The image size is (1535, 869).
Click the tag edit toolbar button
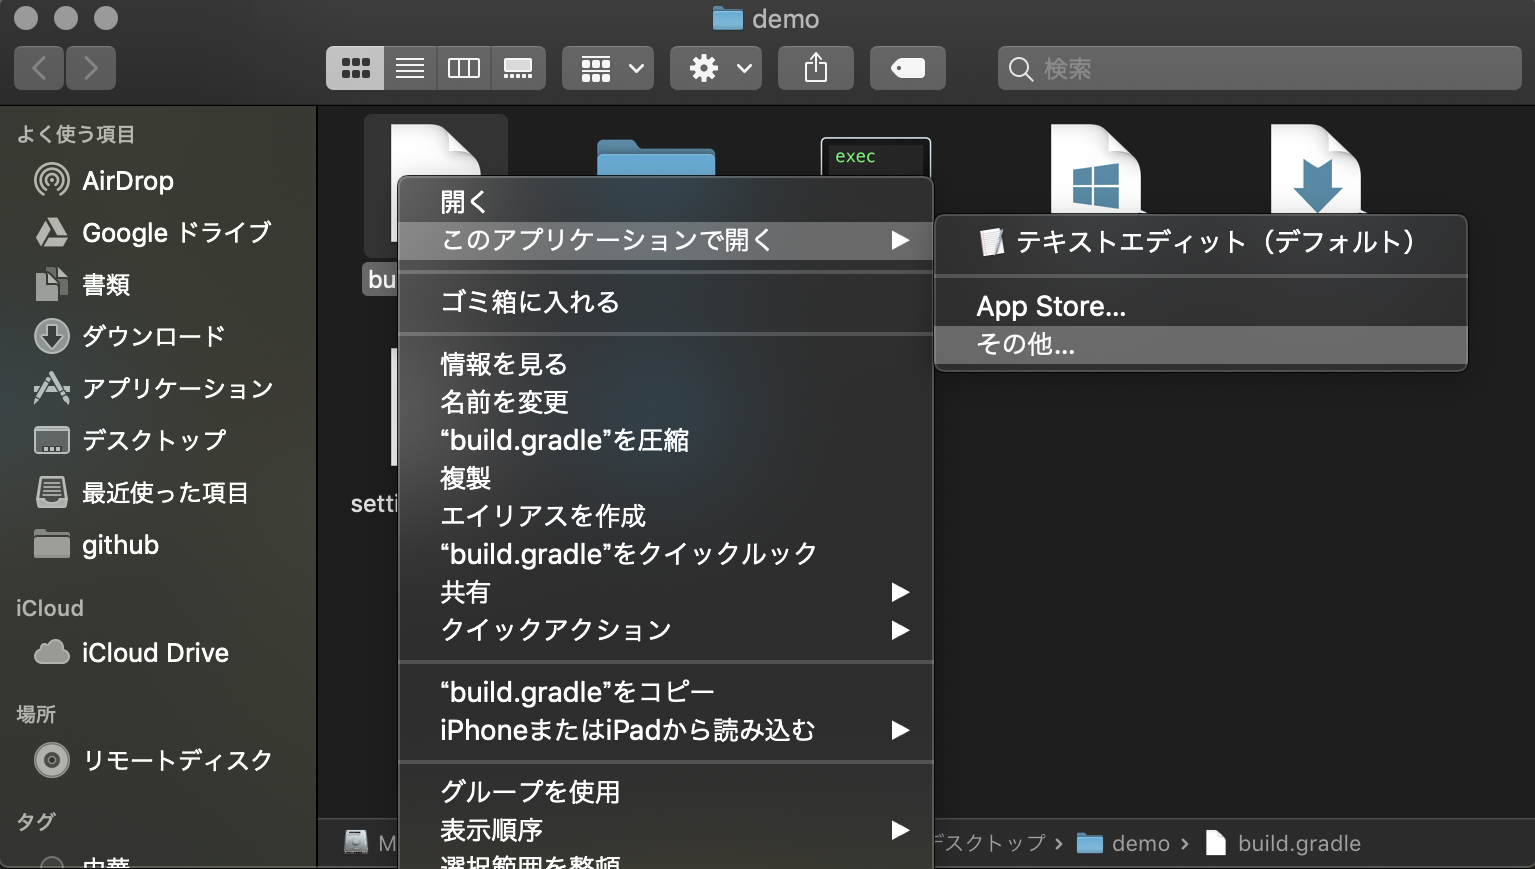click(908, 68)
